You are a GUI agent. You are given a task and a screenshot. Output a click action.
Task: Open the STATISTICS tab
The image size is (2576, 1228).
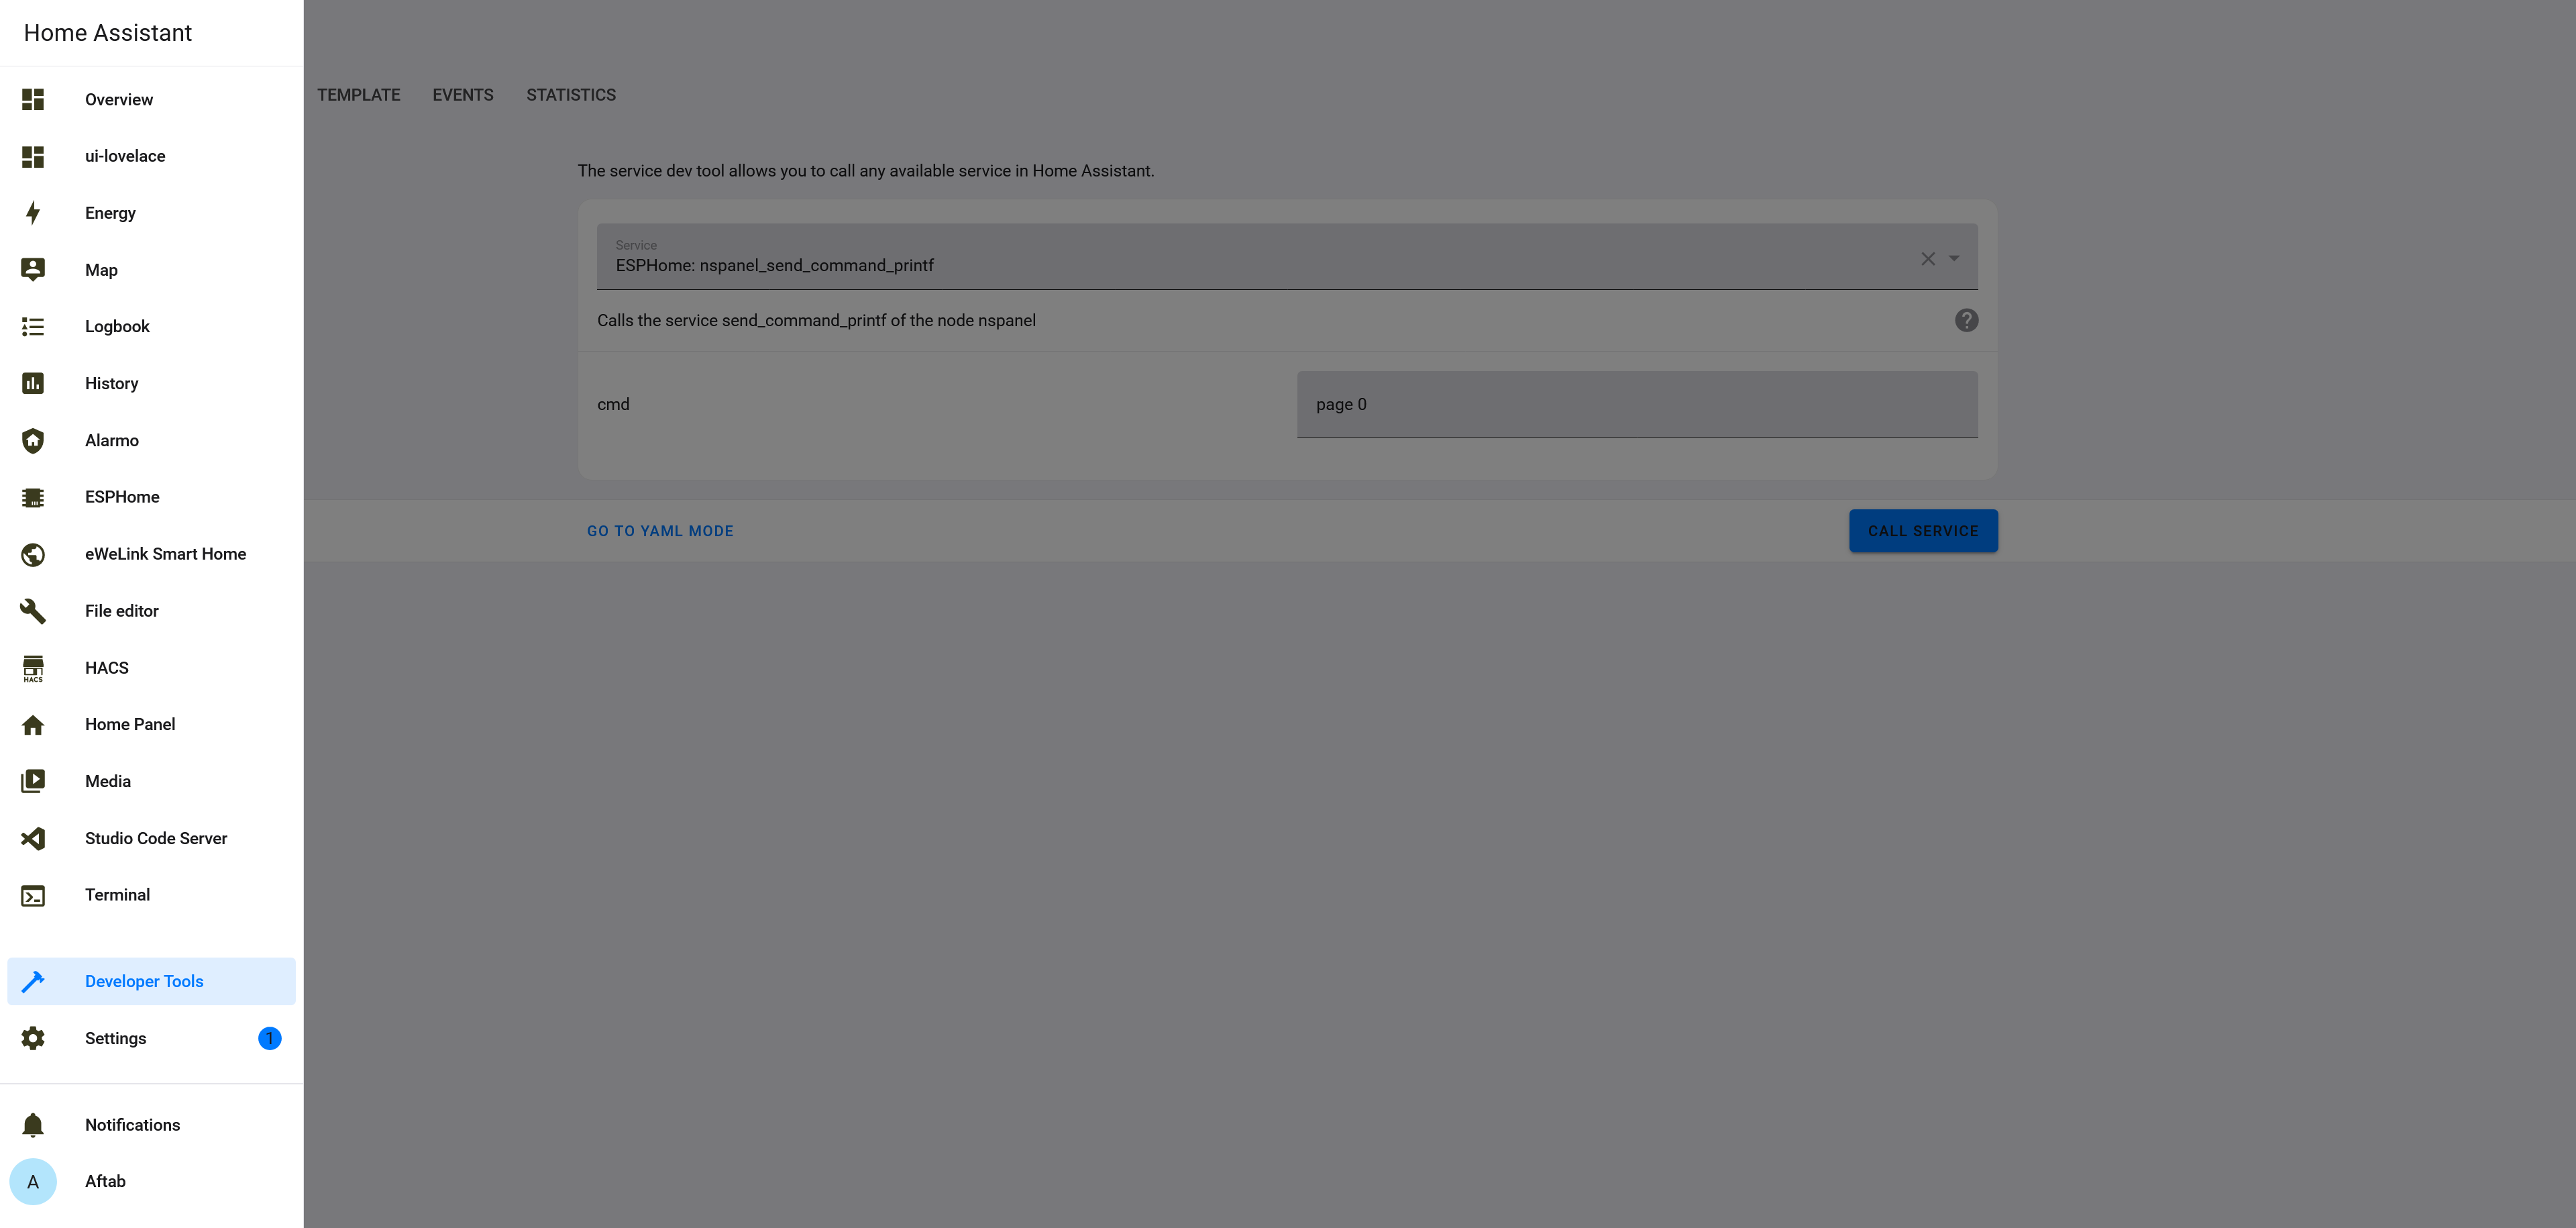click(x=570, y=94)
